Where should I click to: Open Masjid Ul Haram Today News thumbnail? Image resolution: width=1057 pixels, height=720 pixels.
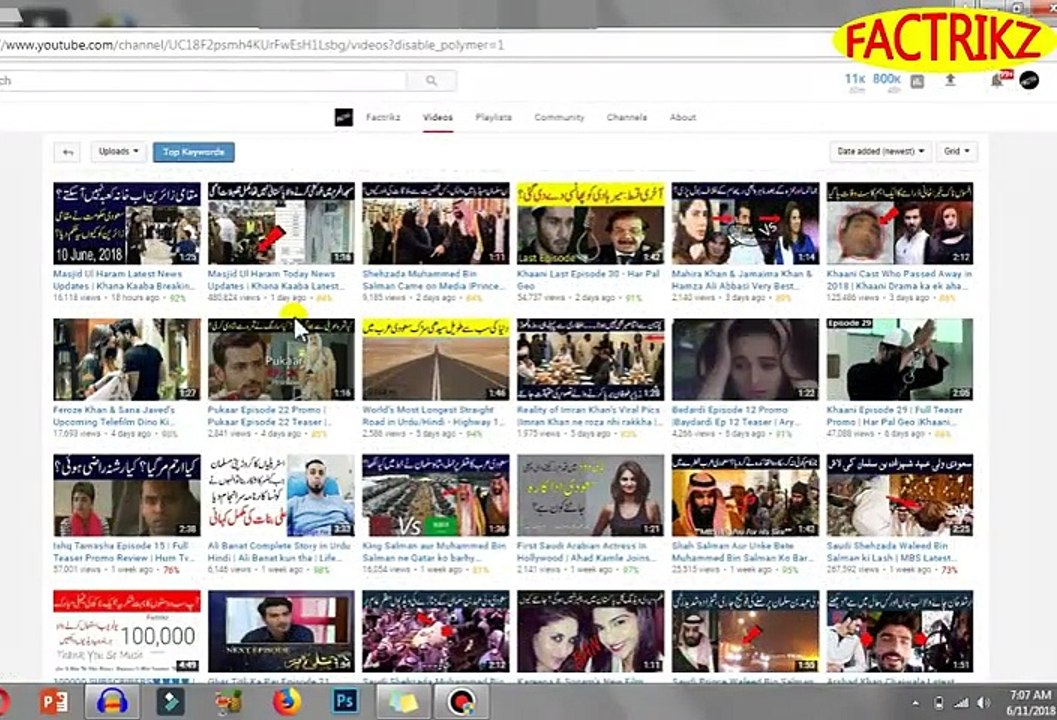click(281, 223)
